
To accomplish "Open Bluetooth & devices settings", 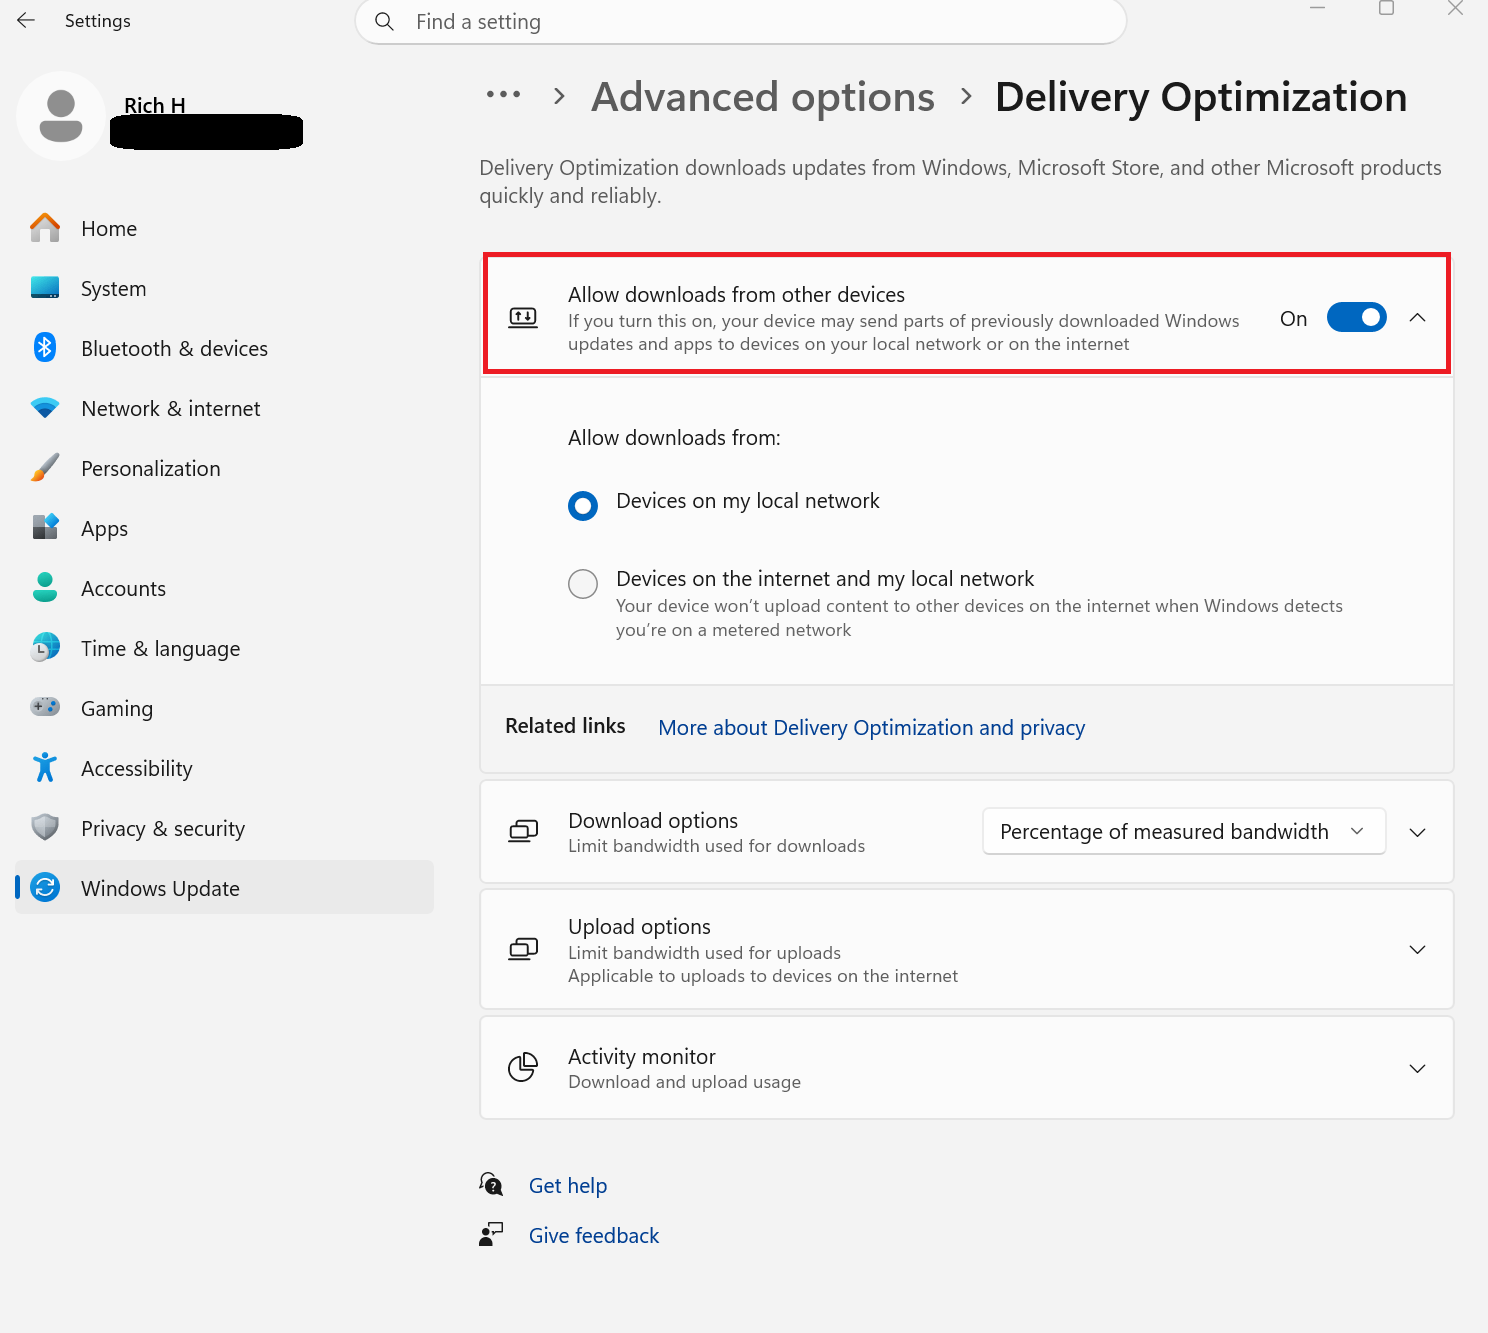I will pos(224,348).
